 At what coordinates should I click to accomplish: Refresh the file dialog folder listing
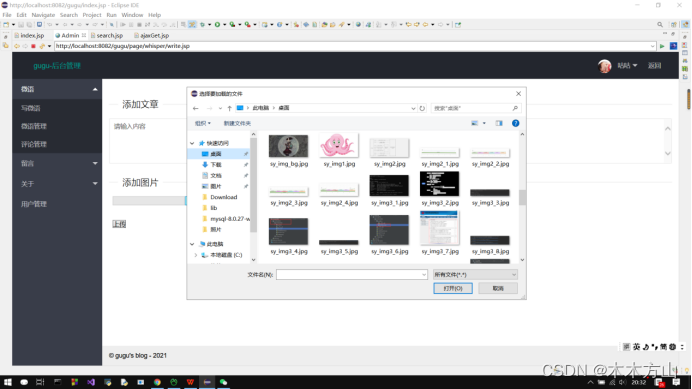[x=422, y=108]
